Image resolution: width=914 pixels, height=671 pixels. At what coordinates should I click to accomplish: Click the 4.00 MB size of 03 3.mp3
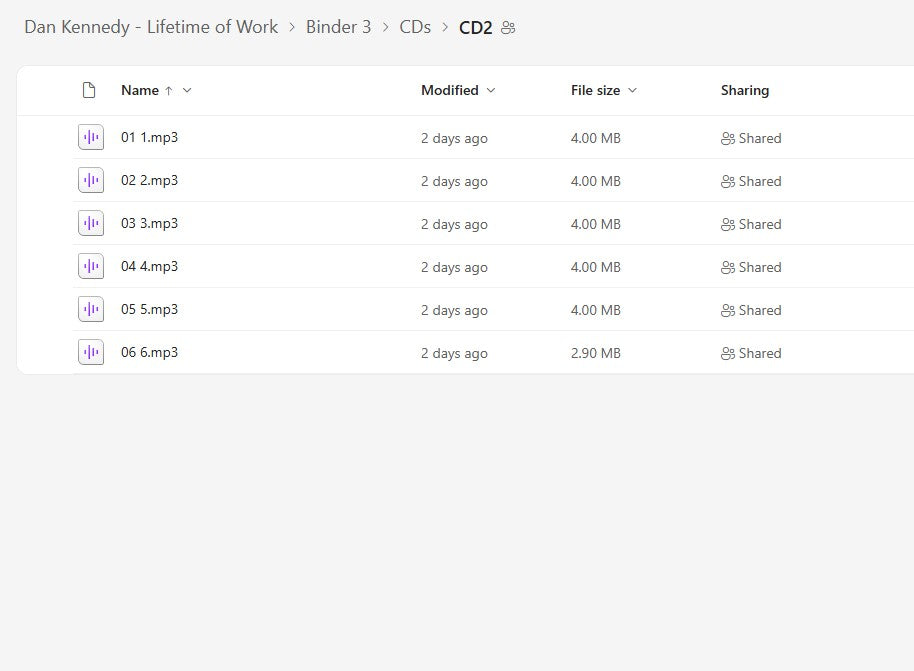click(596, 224)
